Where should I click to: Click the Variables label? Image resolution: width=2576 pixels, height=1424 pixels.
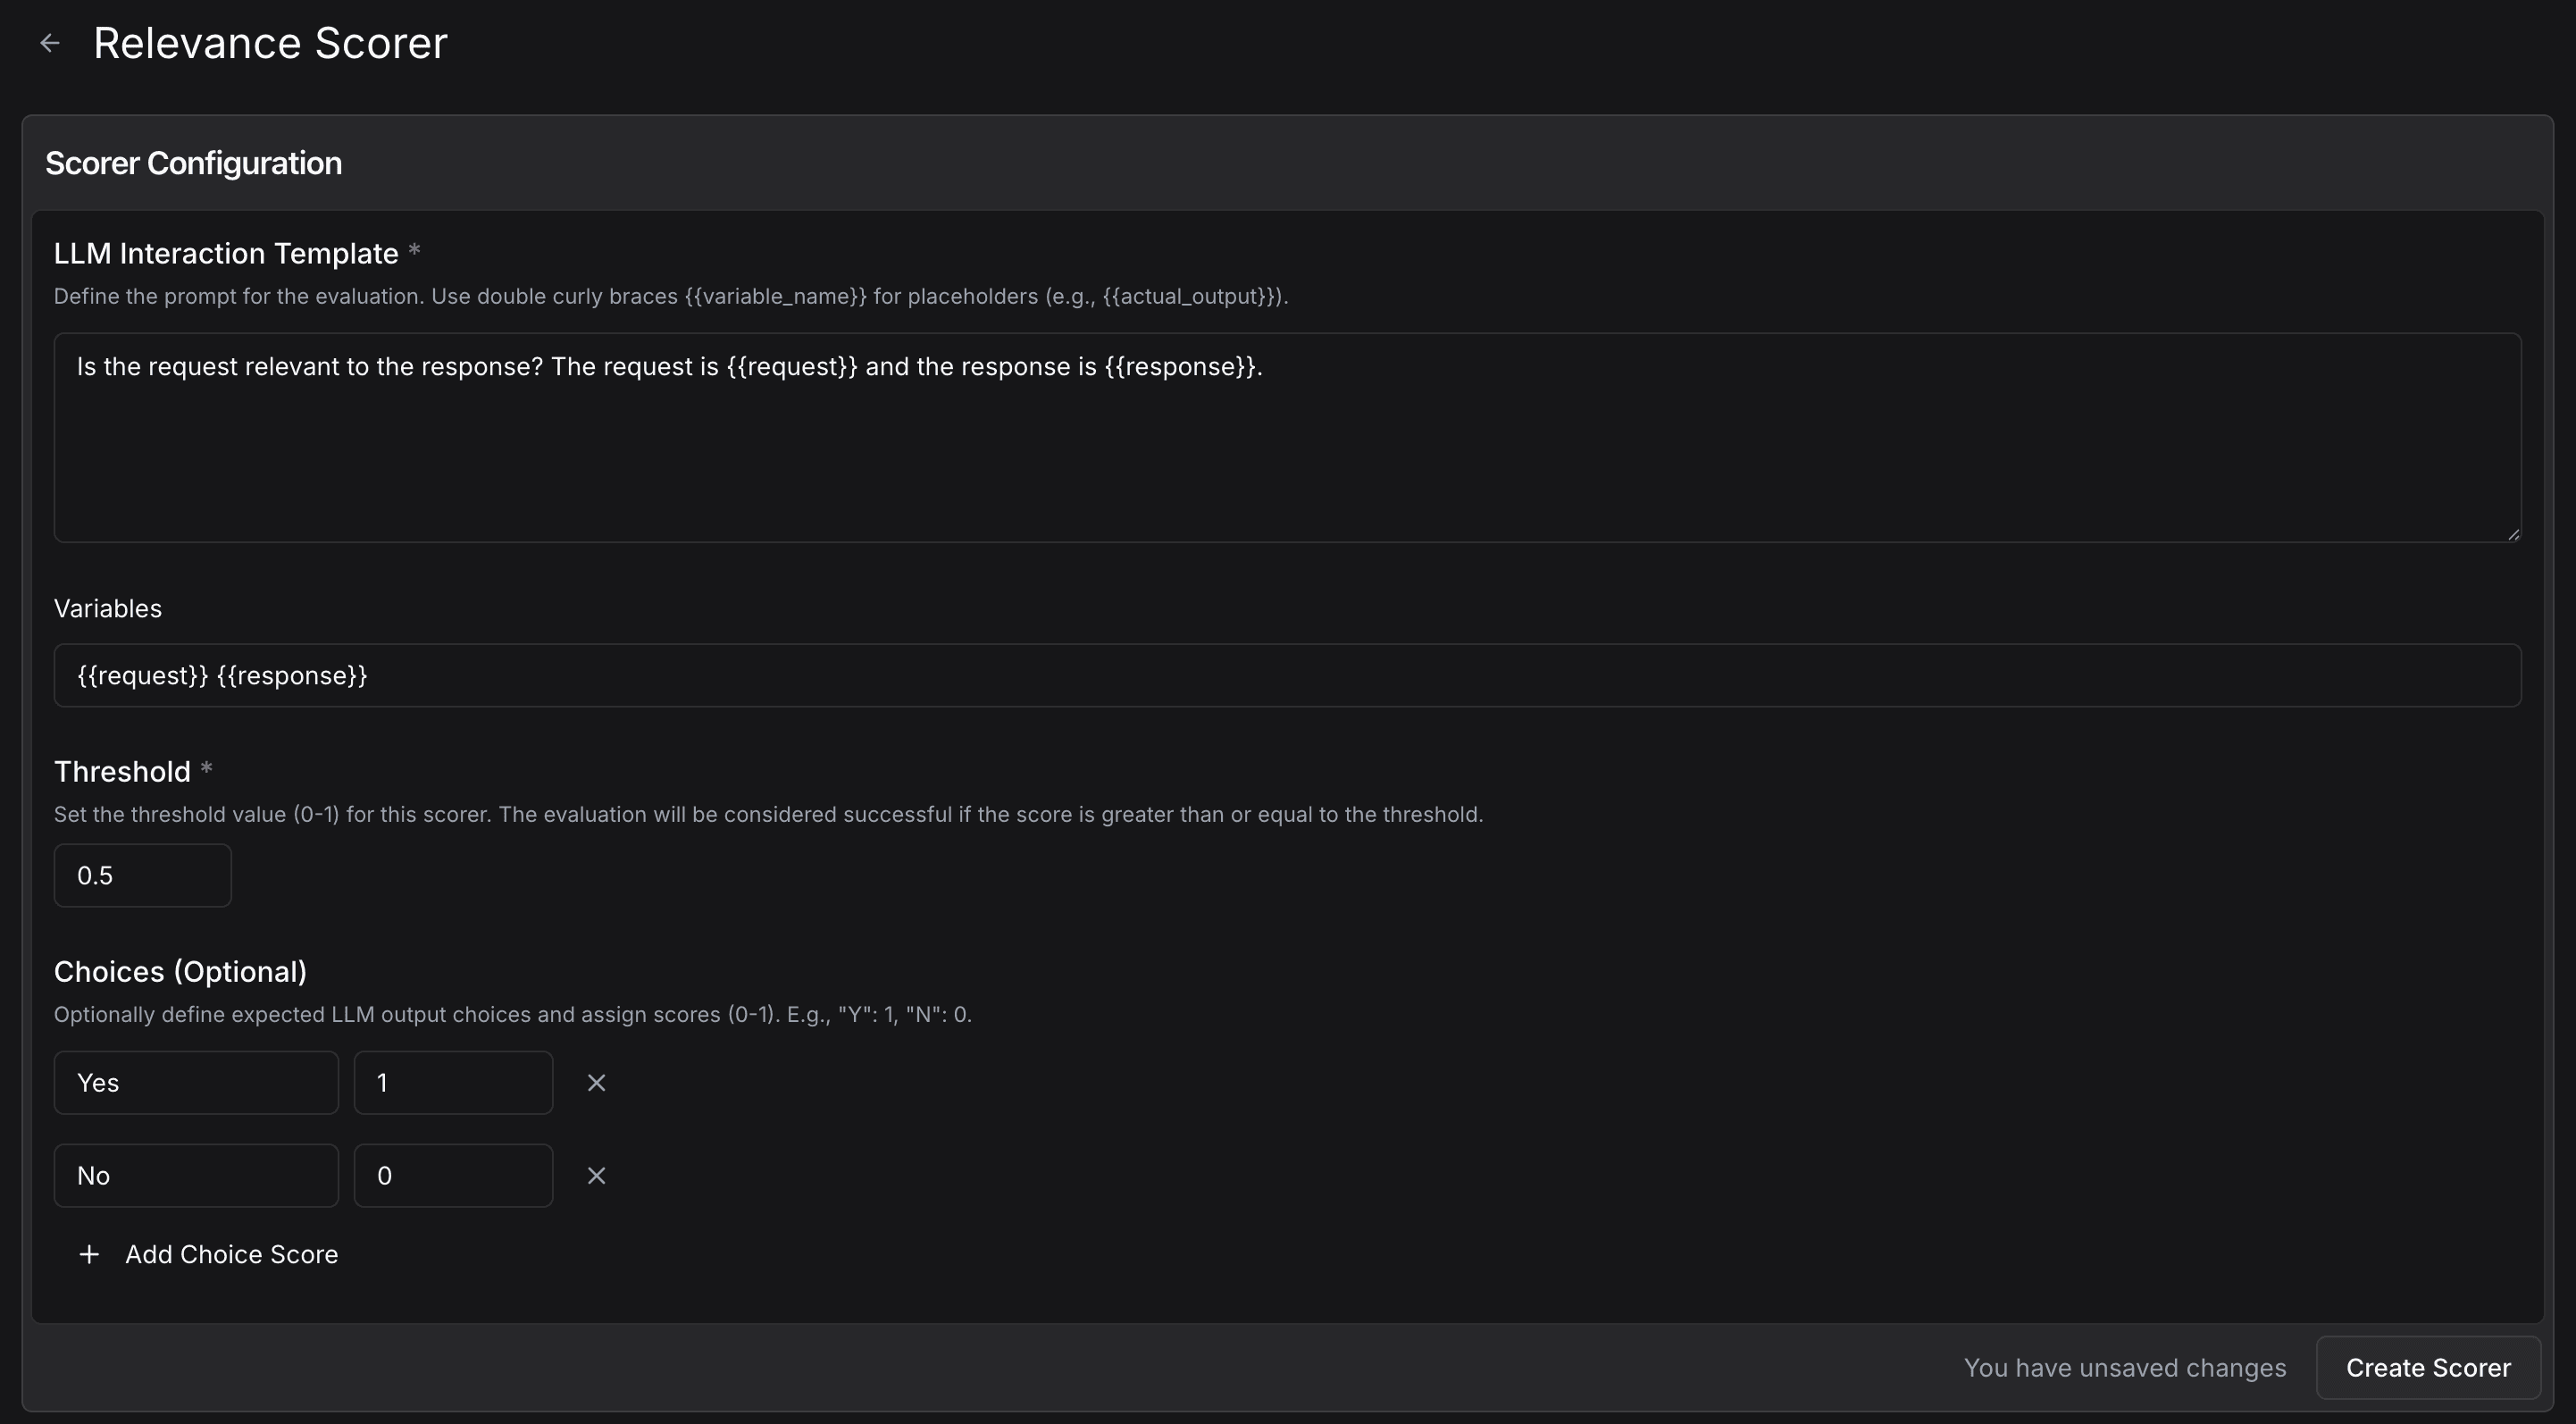(x=107, y=609)
